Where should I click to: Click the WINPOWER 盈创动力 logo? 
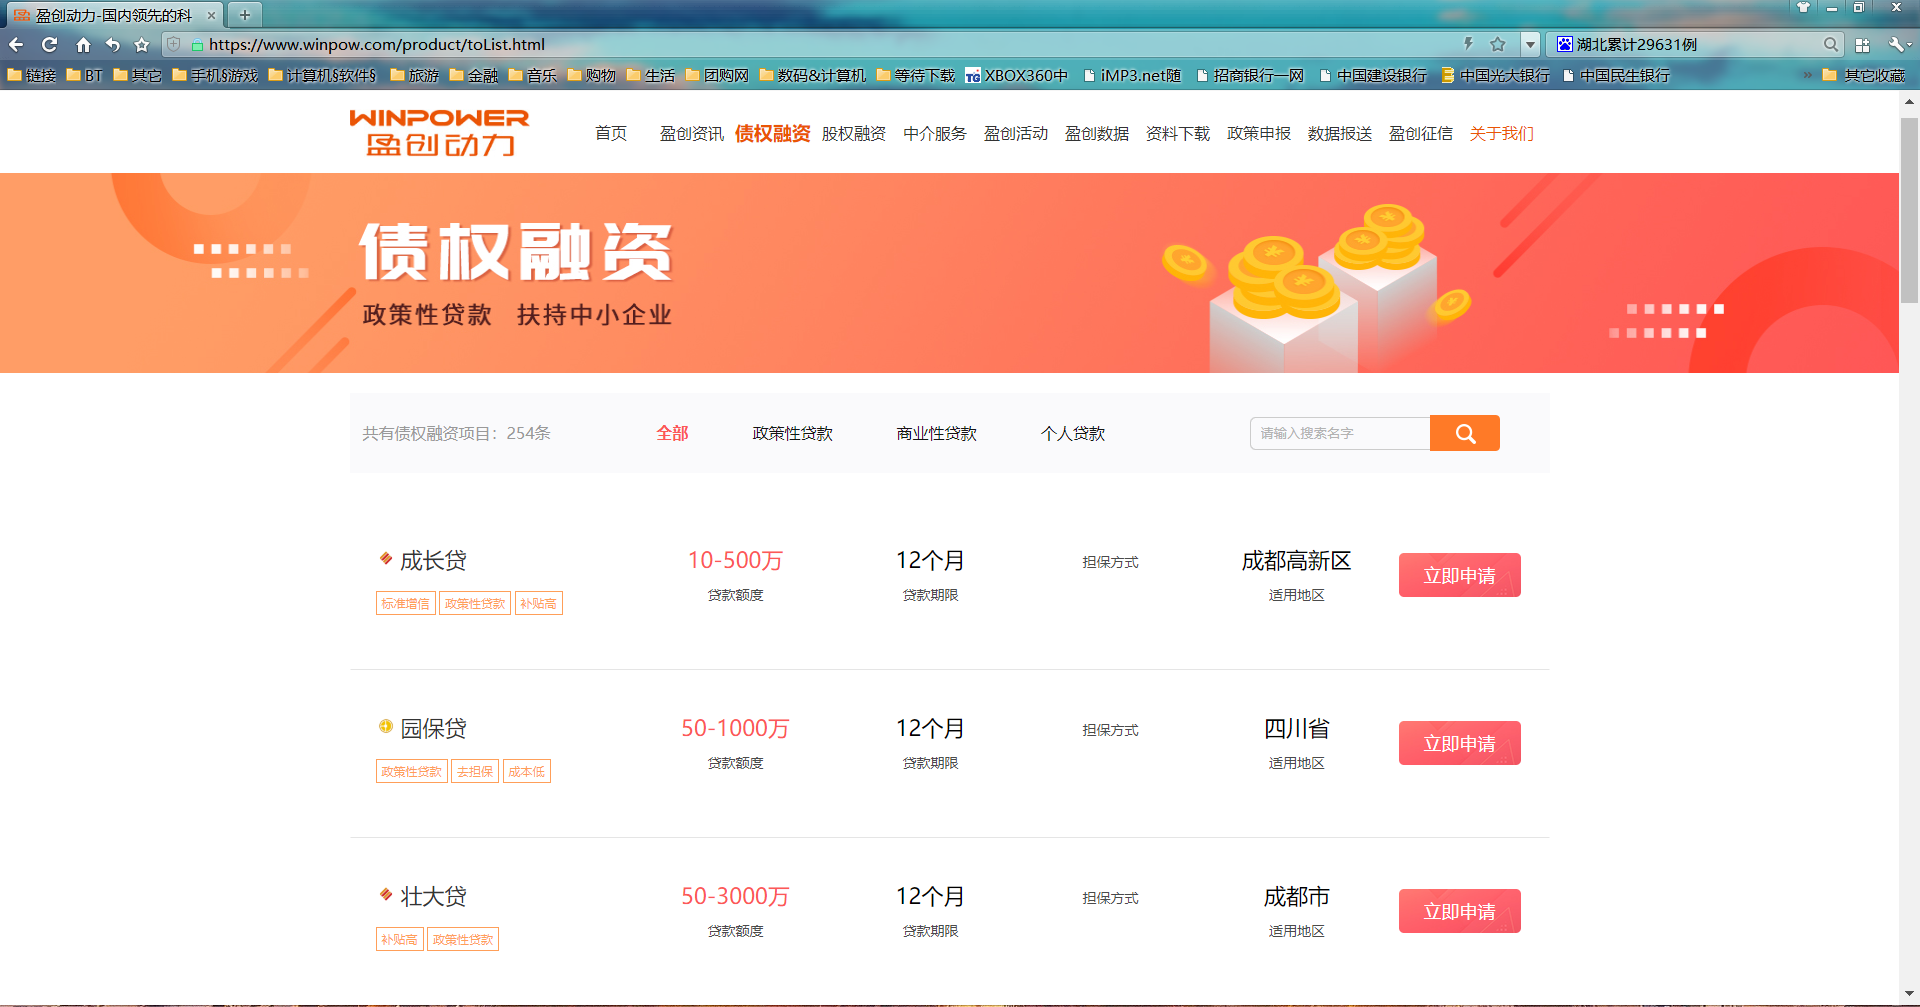[439, 133]
